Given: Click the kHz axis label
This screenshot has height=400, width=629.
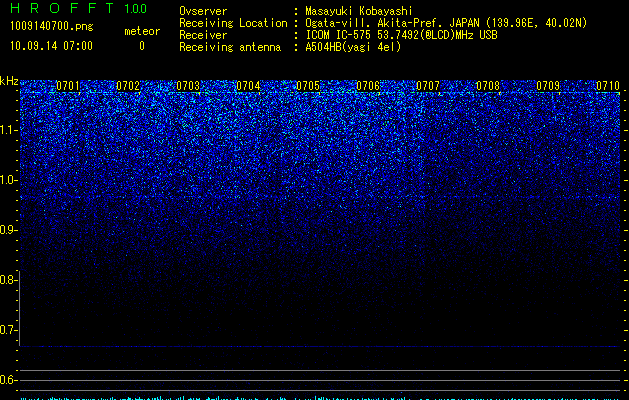Looking at the screenshot, I should tap(9, 81).
